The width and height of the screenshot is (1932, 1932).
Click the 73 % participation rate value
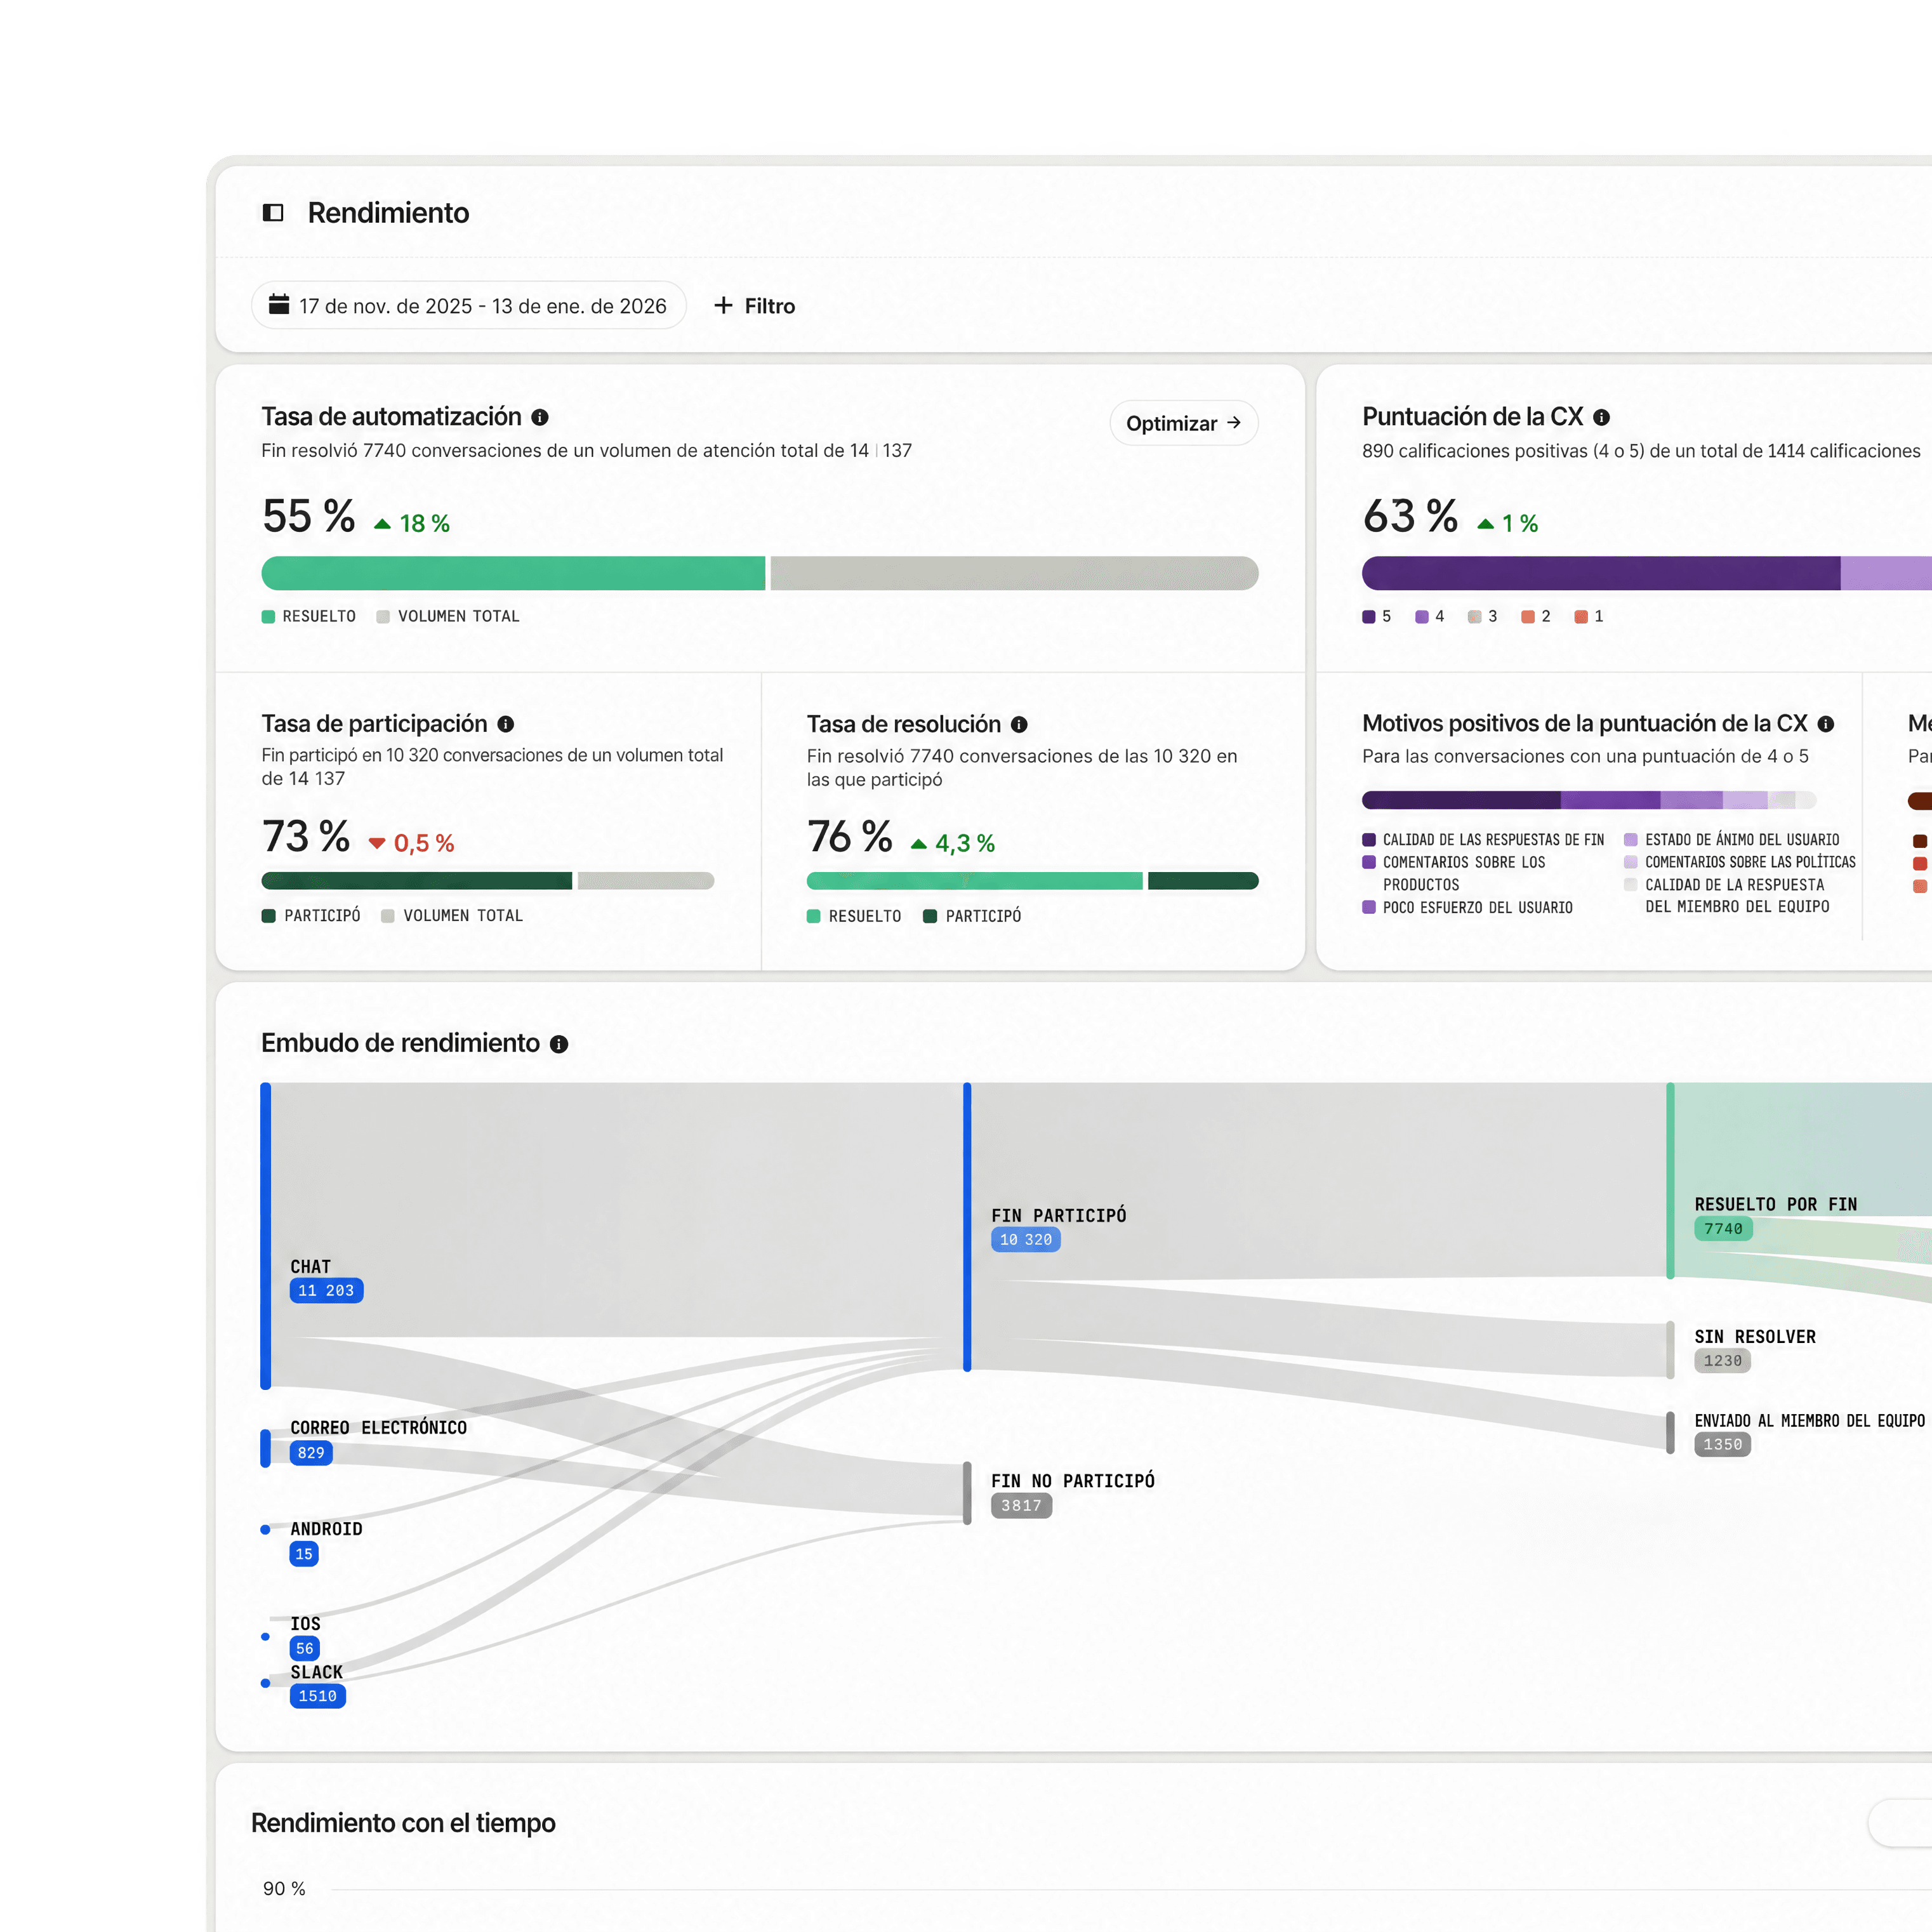coord(306,837)
